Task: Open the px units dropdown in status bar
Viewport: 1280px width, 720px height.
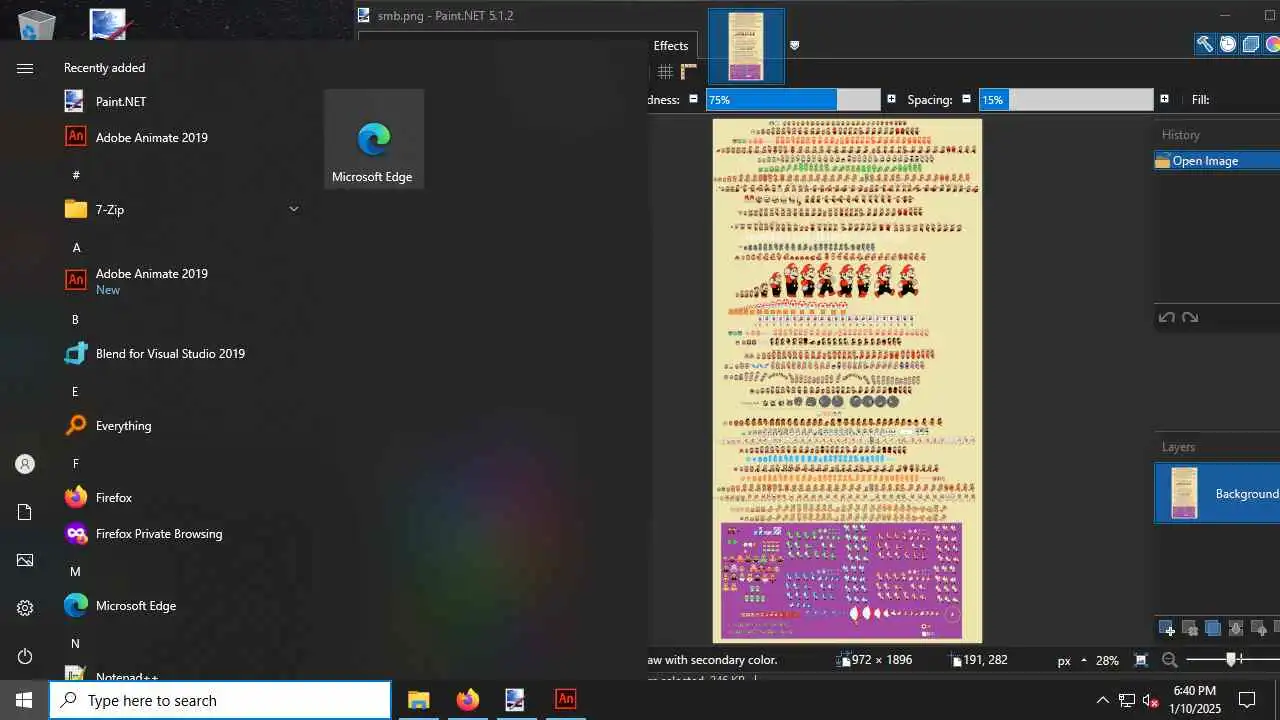Action: pyautogui.click(x=1071, y=660)
